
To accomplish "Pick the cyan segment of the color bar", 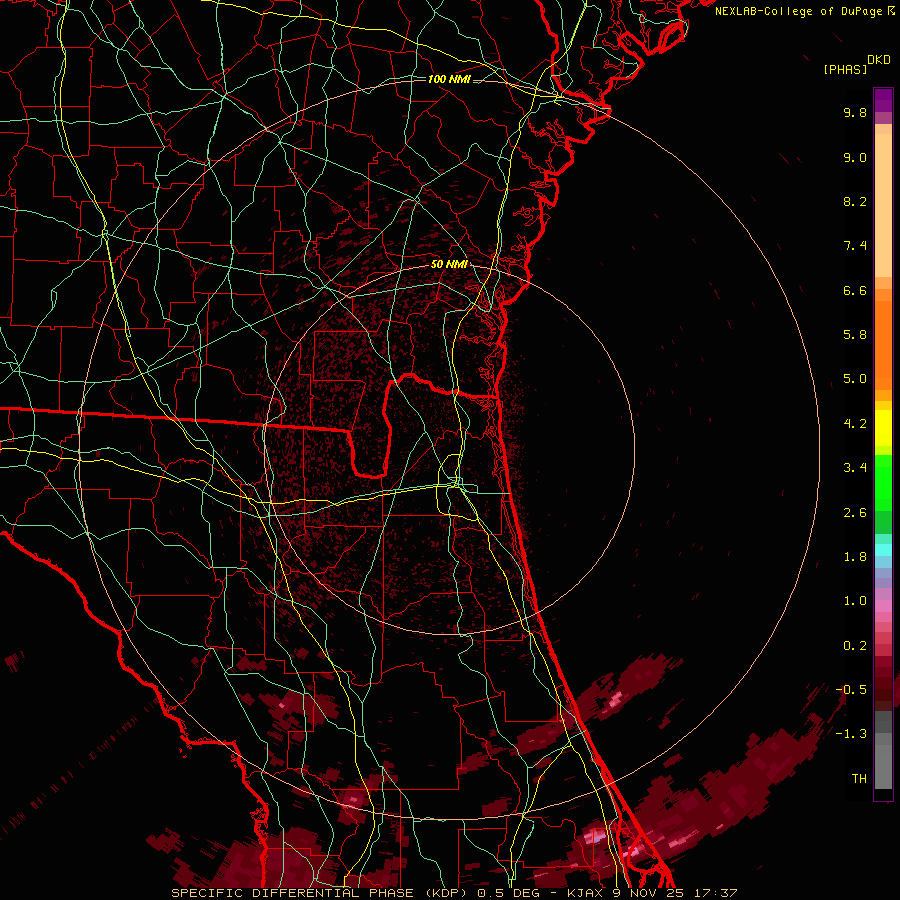I will pos(883,550).
